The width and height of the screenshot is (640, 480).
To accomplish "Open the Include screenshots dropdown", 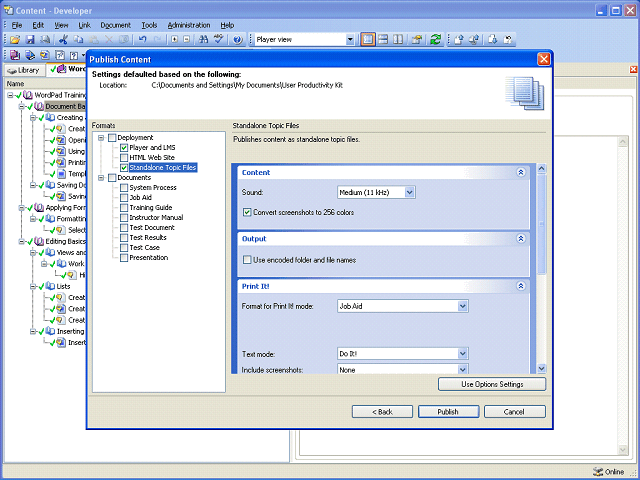I will click(x=462, y=370).
